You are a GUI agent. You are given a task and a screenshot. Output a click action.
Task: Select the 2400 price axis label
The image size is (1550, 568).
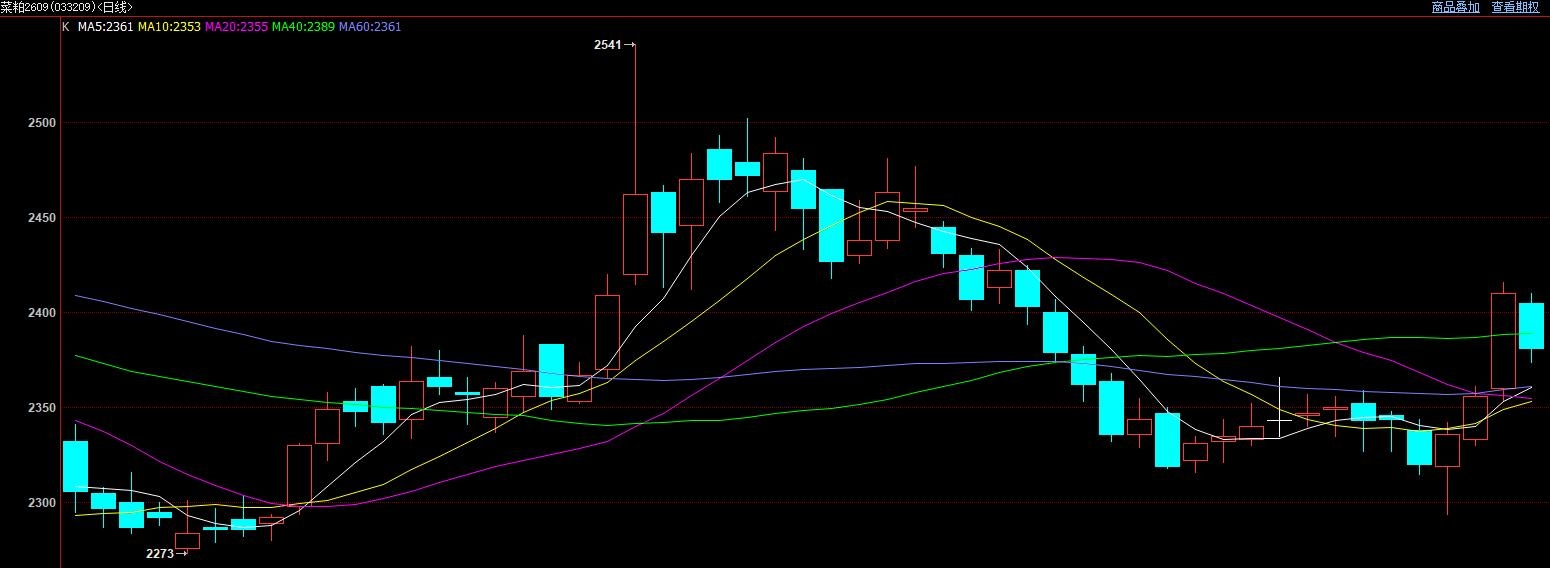pyautogui.click(x=41, y=313)
